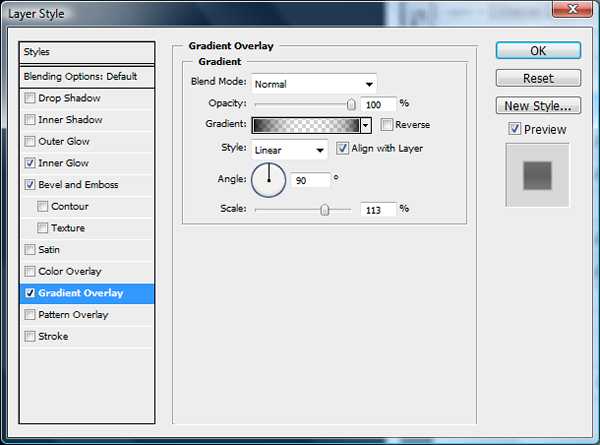
Task: Click the Reset button
Action: [x=538, y=78]
